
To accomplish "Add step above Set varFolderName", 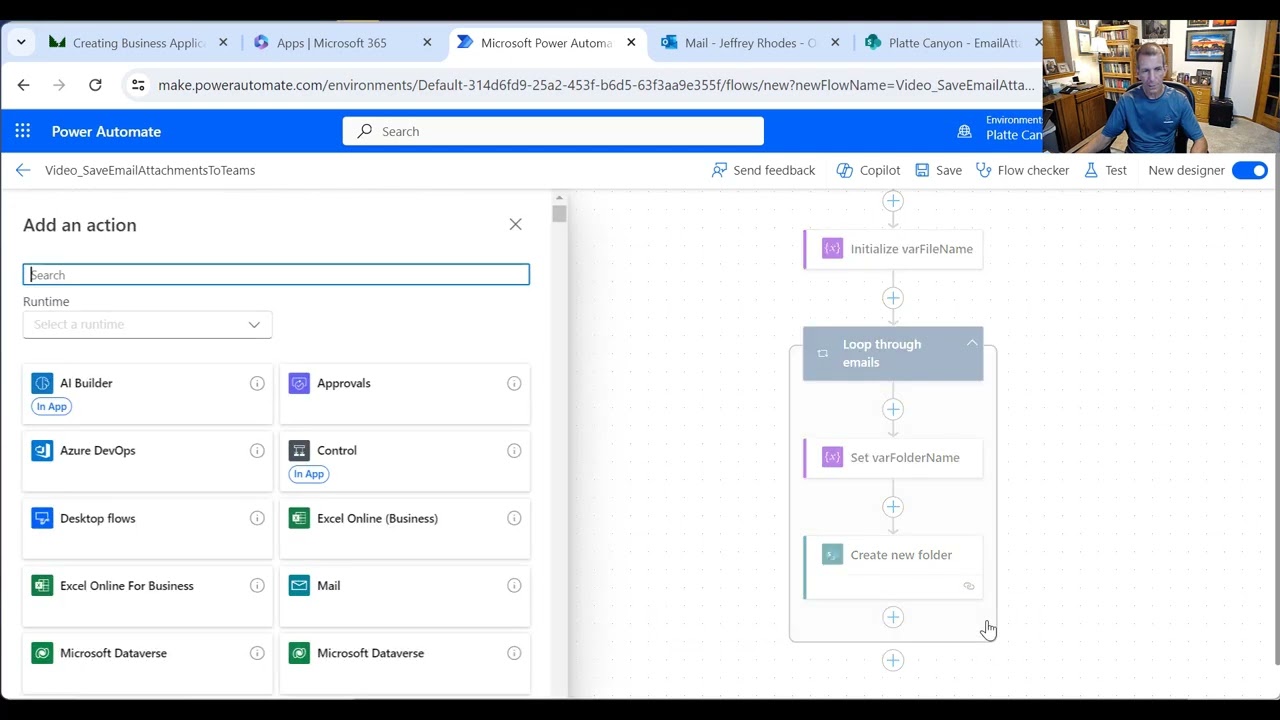I will point(893,409).
